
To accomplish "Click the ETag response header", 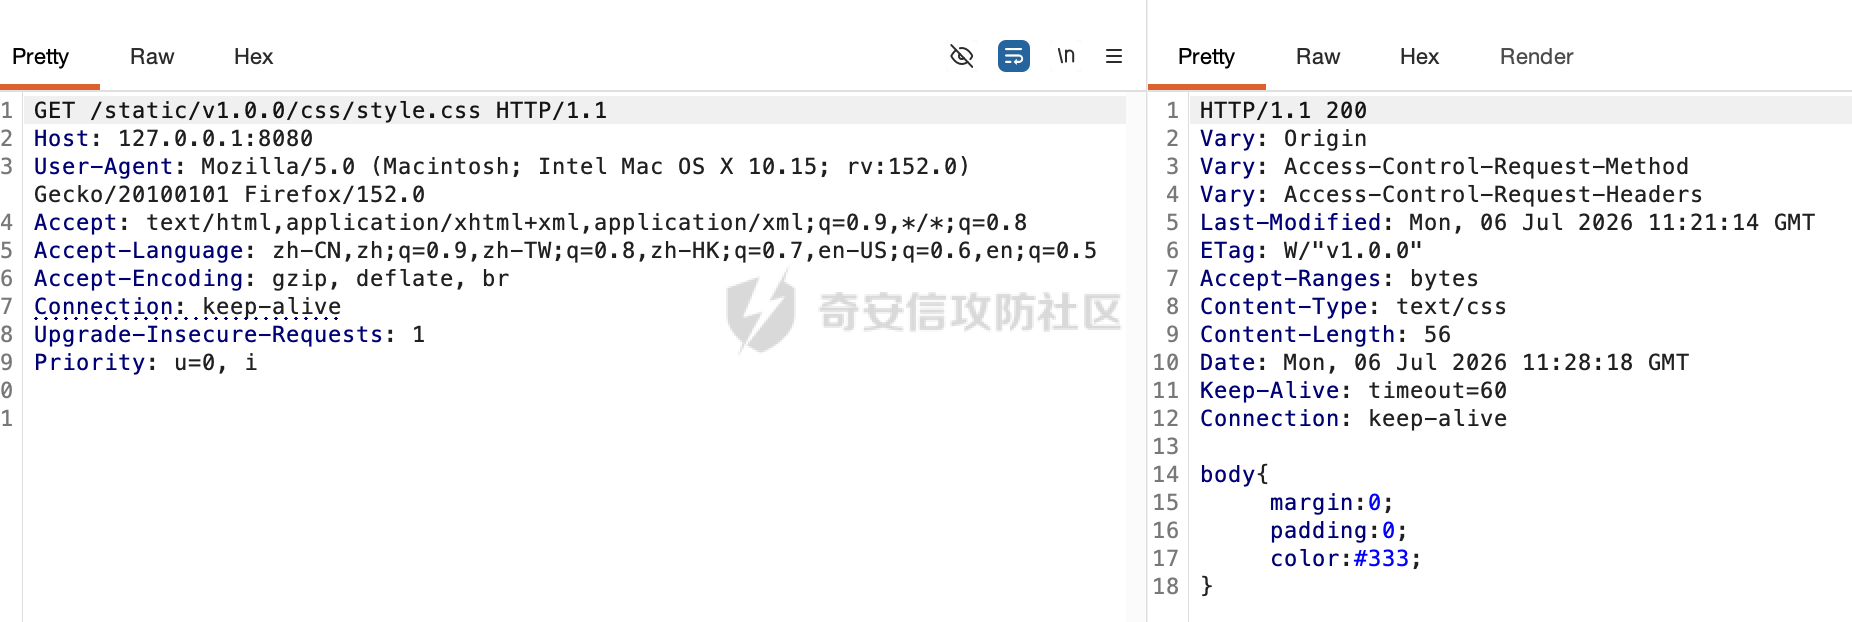I will tap(1311, 250).
